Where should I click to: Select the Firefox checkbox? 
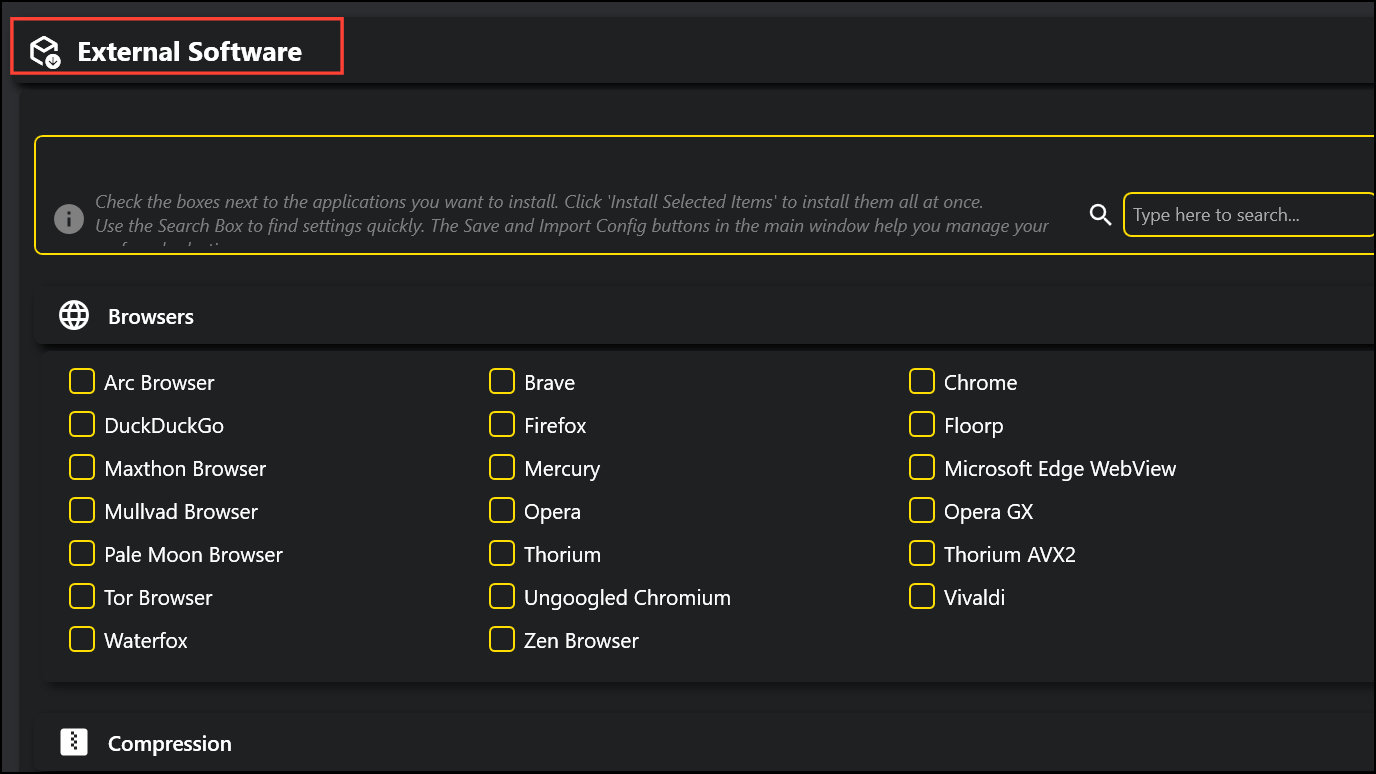pos(502,425)
